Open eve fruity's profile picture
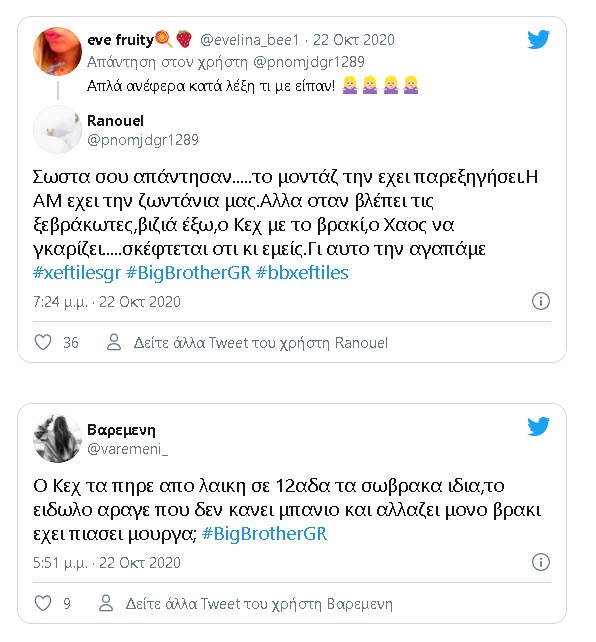Screen dimensions: 596x642 click(57, 52)
